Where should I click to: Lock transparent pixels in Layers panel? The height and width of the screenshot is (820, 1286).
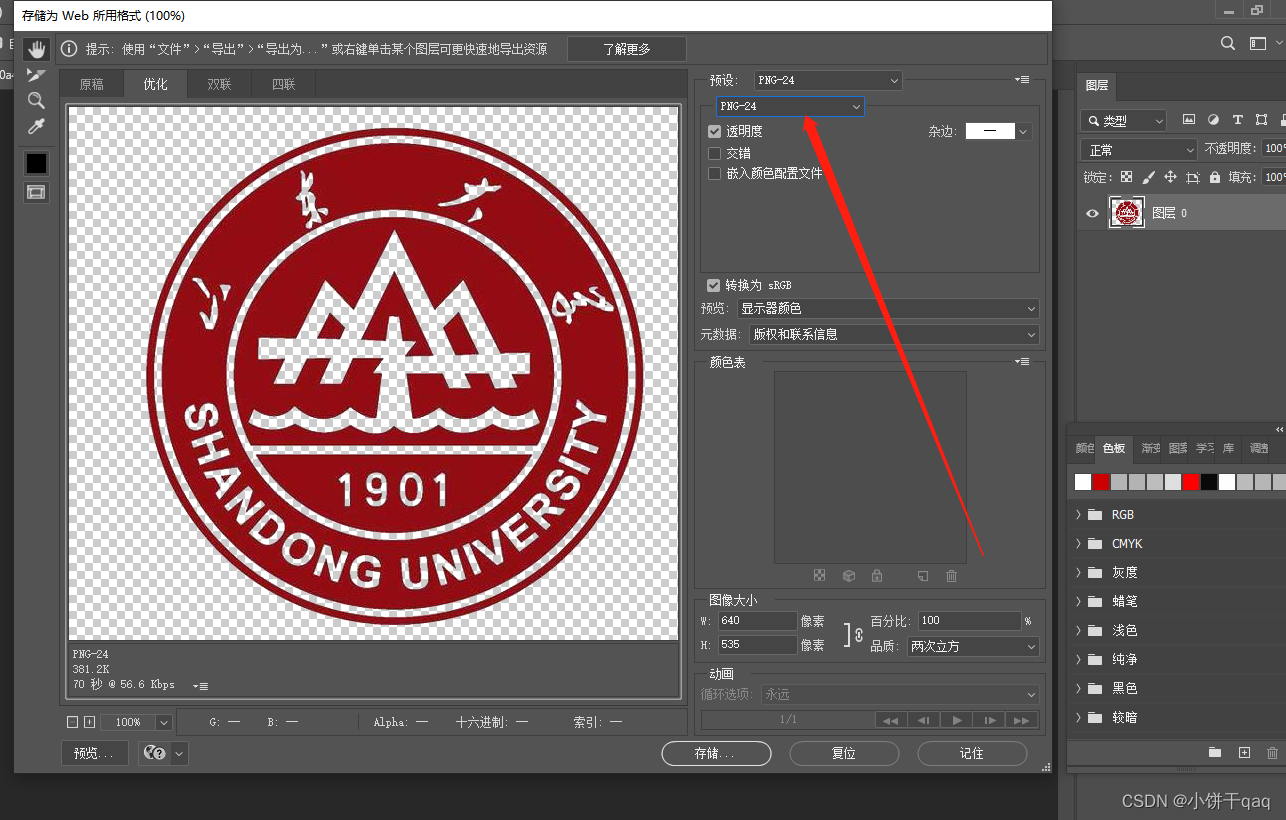[1126, 177]
